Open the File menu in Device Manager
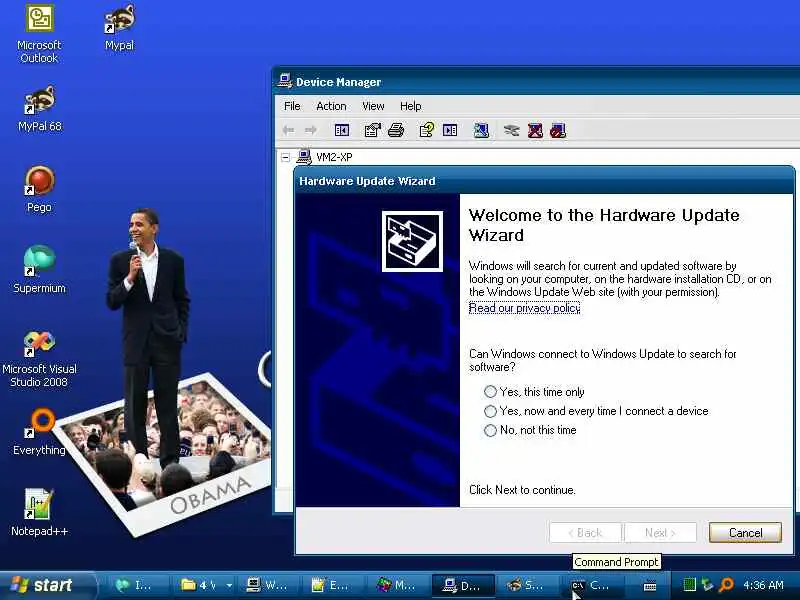The width and height of the screenshot is (800, 600). point(292,106)
